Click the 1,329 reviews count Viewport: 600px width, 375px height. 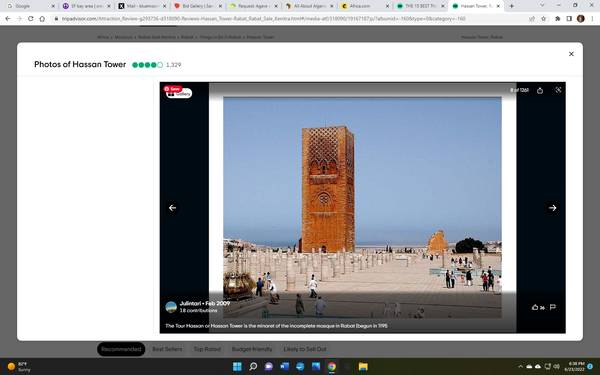173,65
